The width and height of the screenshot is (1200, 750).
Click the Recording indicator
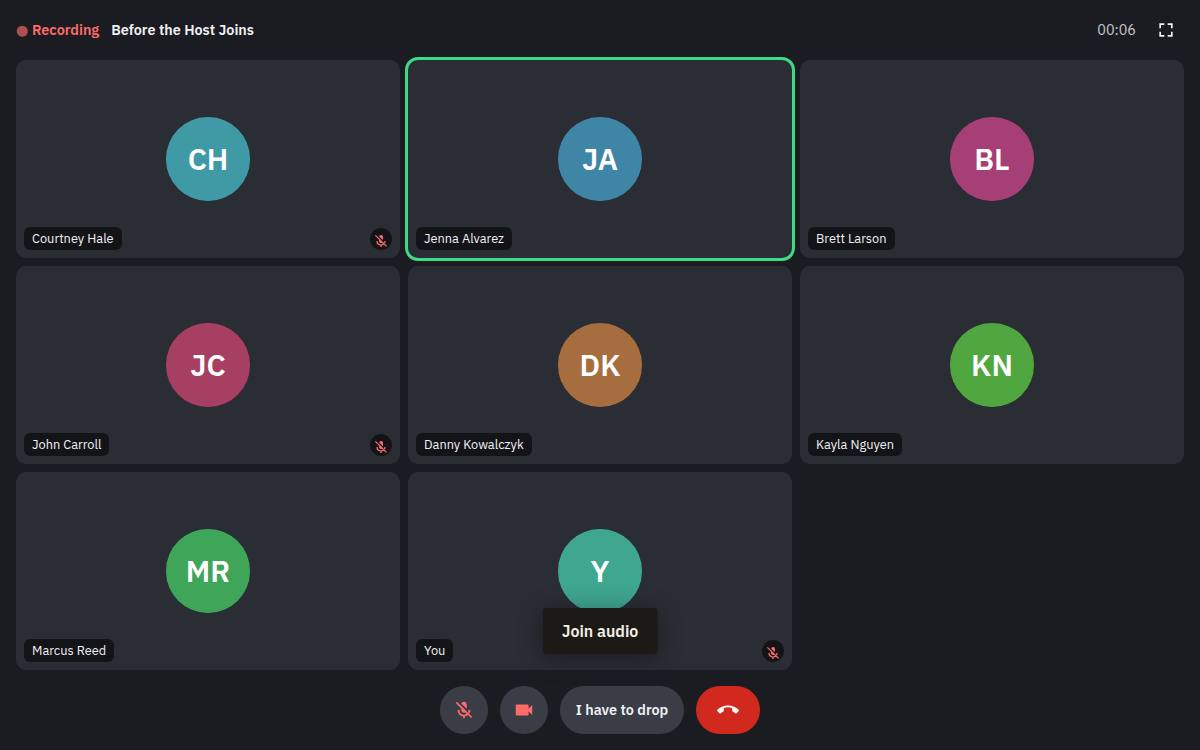[58, 30]
